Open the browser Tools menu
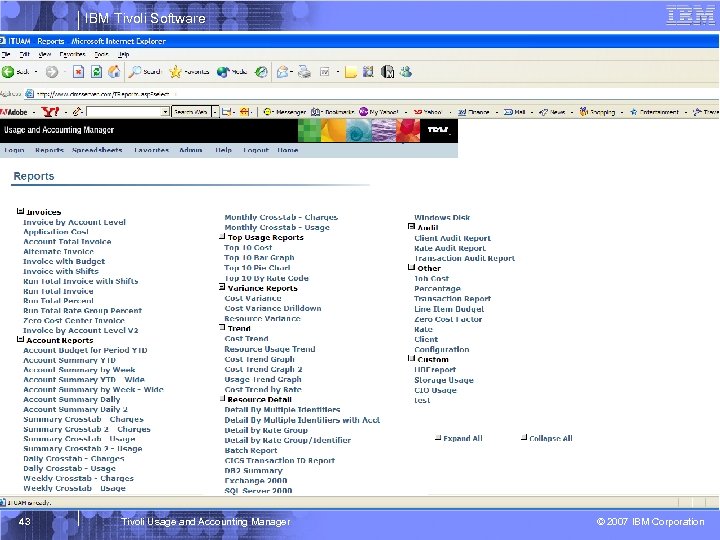The image size is (720, 540). coord(101,54)
